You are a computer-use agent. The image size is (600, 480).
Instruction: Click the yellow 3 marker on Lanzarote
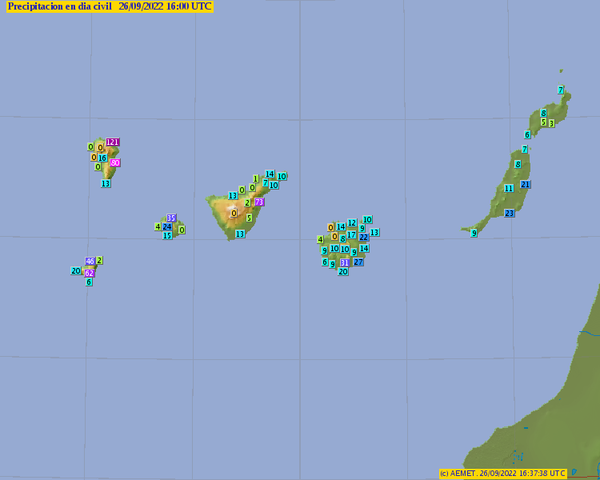pyautogui.click(x=551, y=123)
